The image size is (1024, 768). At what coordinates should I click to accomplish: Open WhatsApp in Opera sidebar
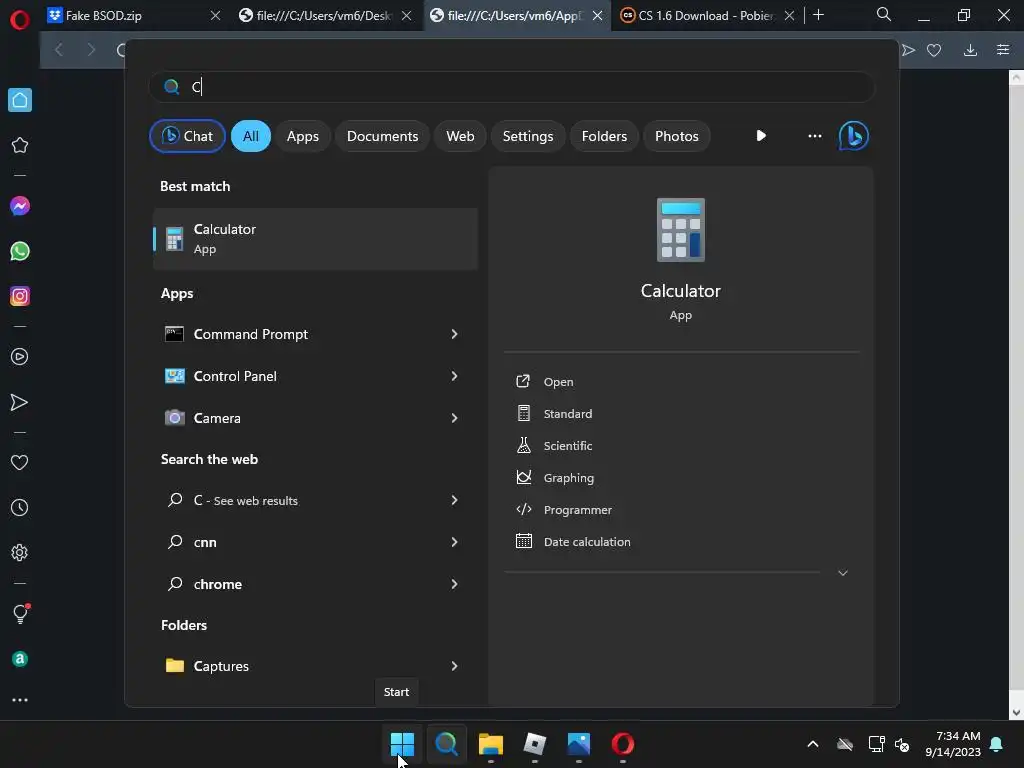(x=20, y=251)
